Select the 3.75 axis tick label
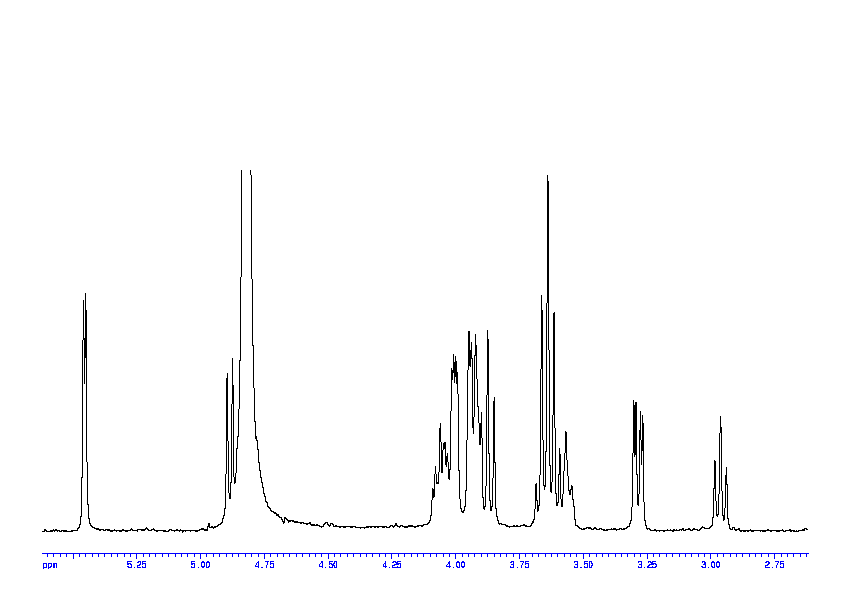Screen dimensions: 842x596 click(x=519, y=565)
